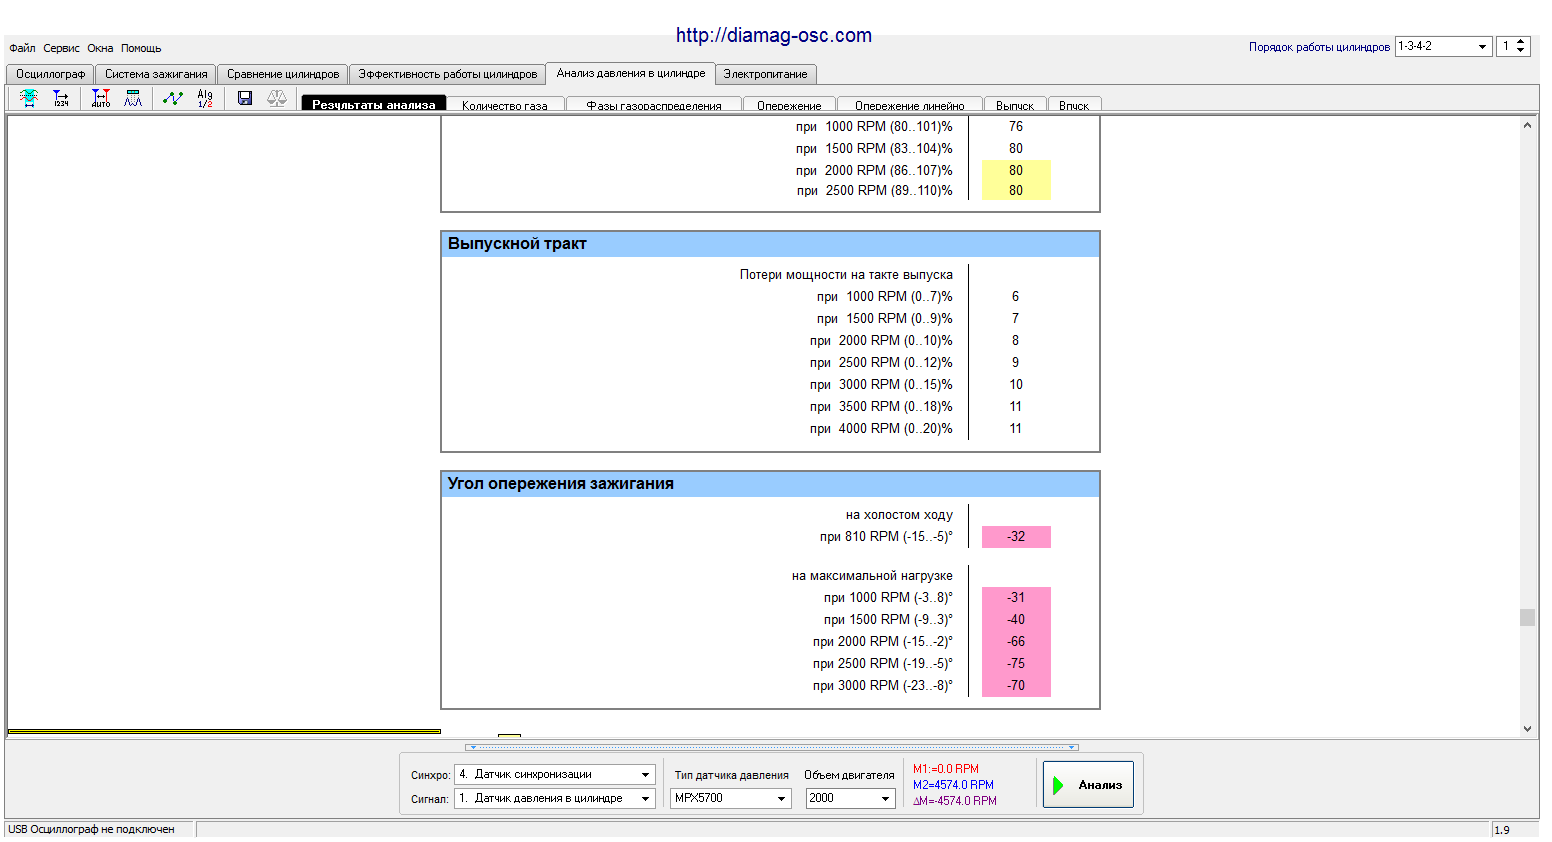This screenshot has height=842, width=1552.
Task: Open the diamag-osc.com website link
Action: click(x=774, y=35)
